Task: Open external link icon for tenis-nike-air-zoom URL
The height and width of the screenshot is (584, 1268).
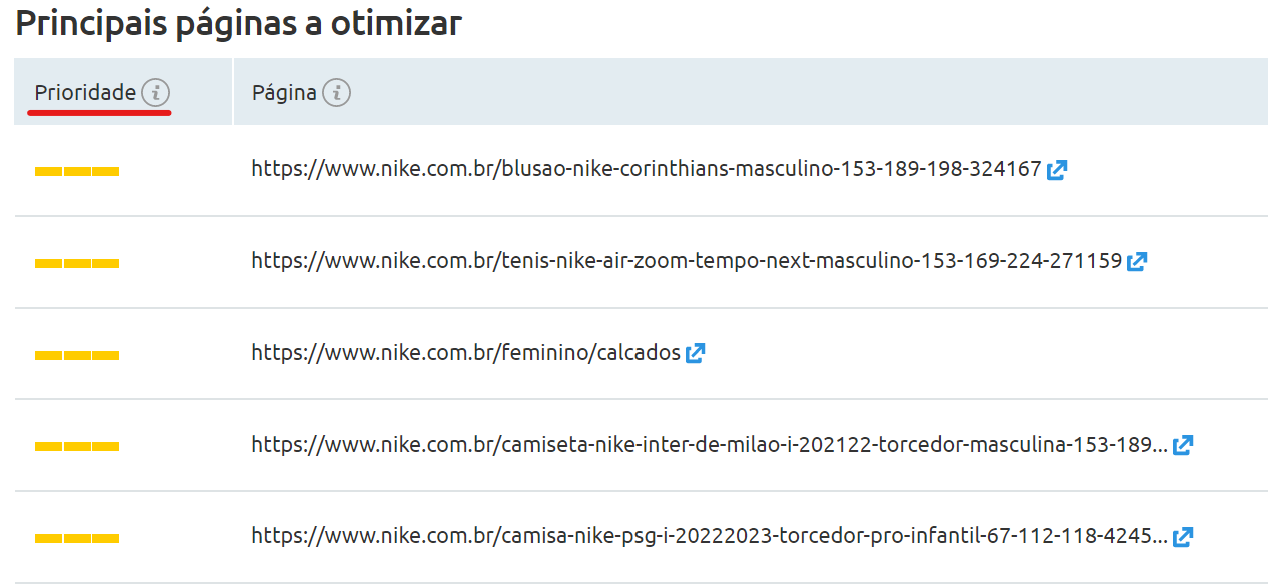Action: (1137, 262)
